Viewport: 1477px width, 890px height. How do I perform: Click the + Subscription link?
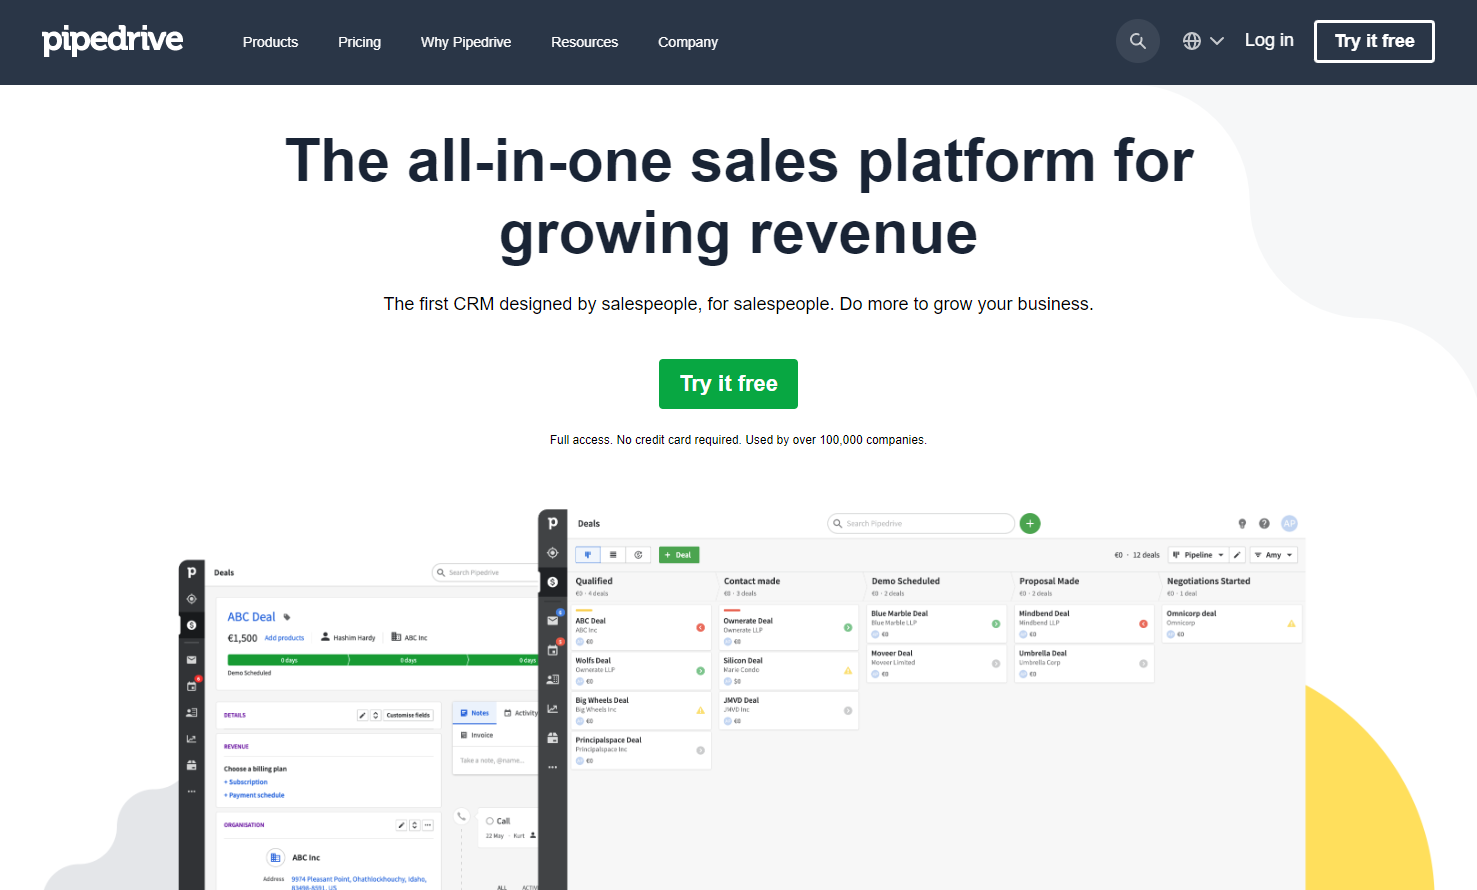click(x=246, y=782)
